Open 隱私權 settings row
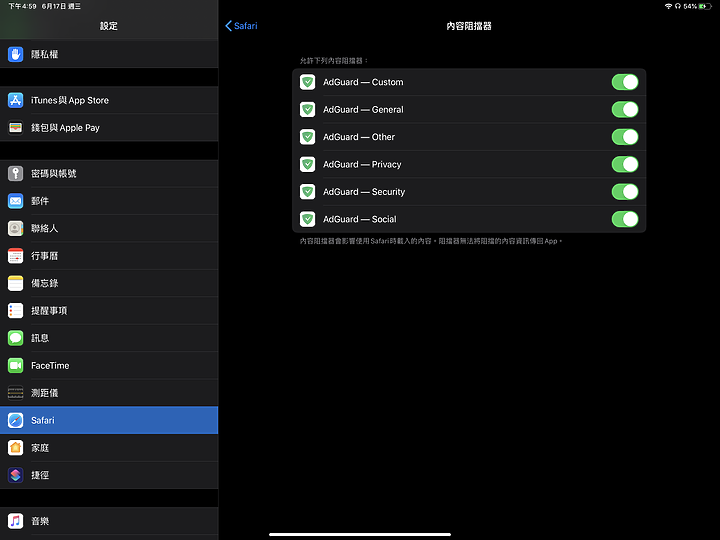720x540 pixels. click(x=109, y=54)
